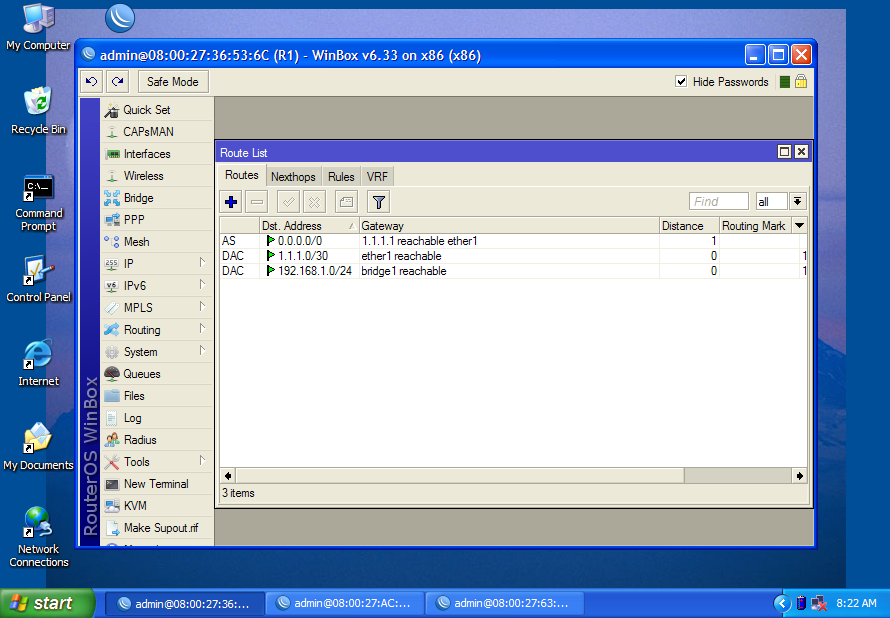Open the Bridge menu

pyautogui.click(x=157, y=198)
